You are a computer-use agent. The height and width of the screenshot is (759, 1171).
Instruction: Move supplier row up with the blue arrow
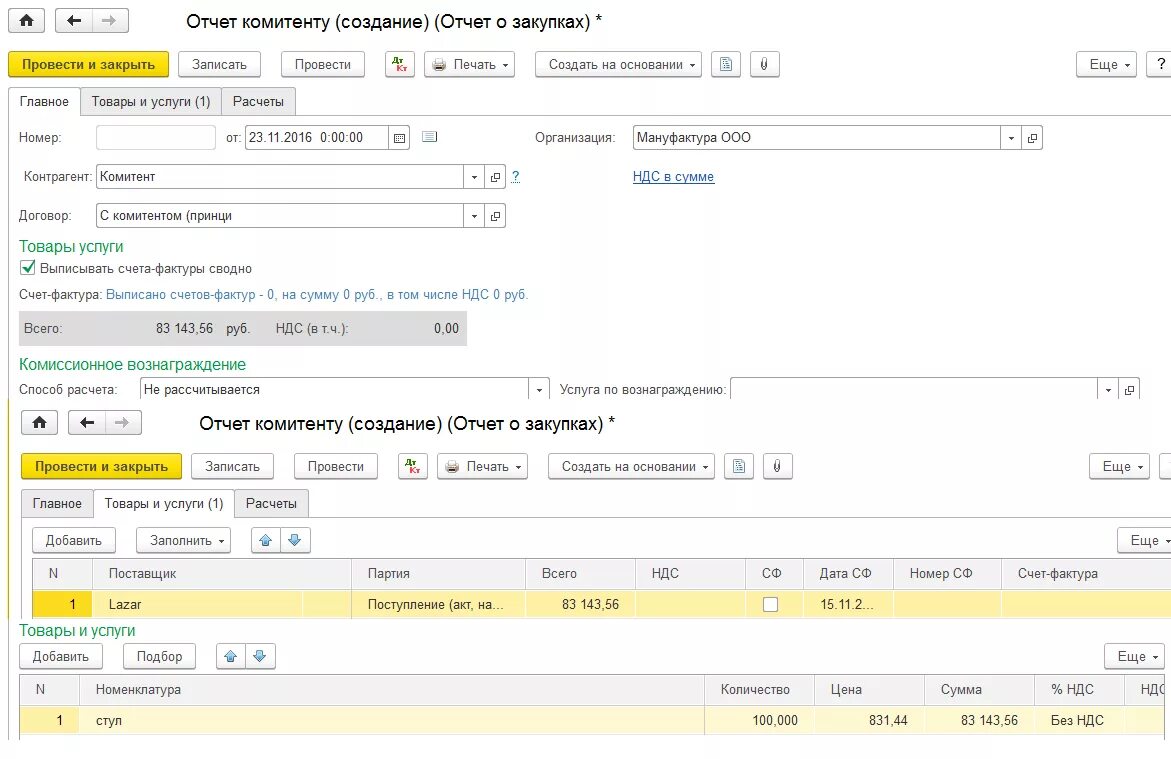266,540
